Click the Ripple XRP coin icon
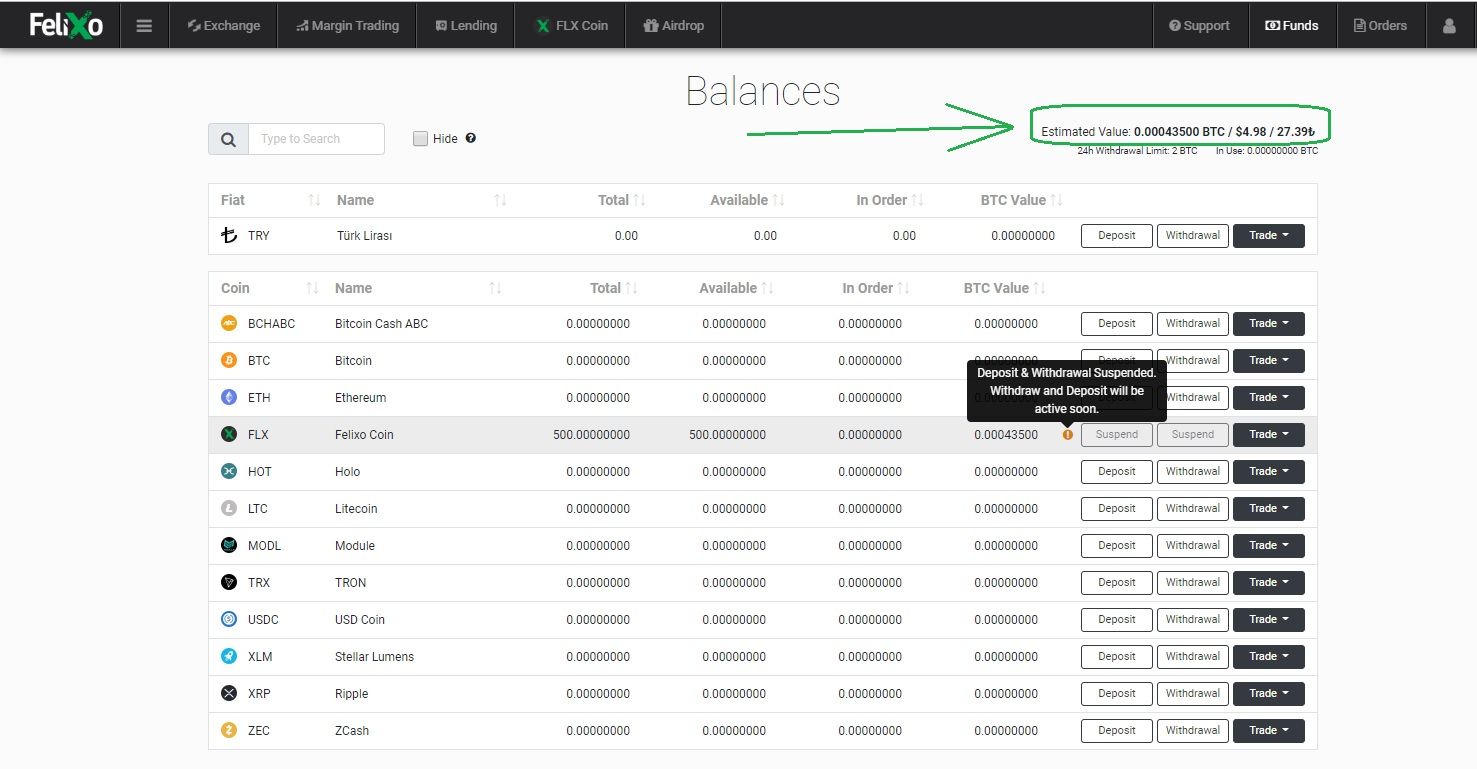Viewport: 1477px width, 769px height. click(x=229, y=694)
